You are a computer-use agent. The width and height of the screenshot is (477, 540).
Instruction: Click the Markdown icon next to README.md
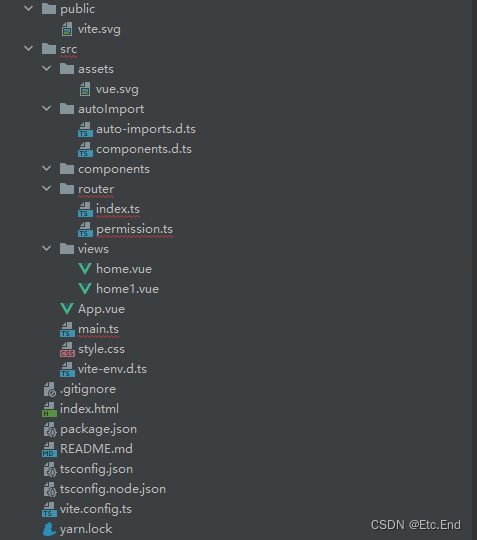[x=49, y=449]
